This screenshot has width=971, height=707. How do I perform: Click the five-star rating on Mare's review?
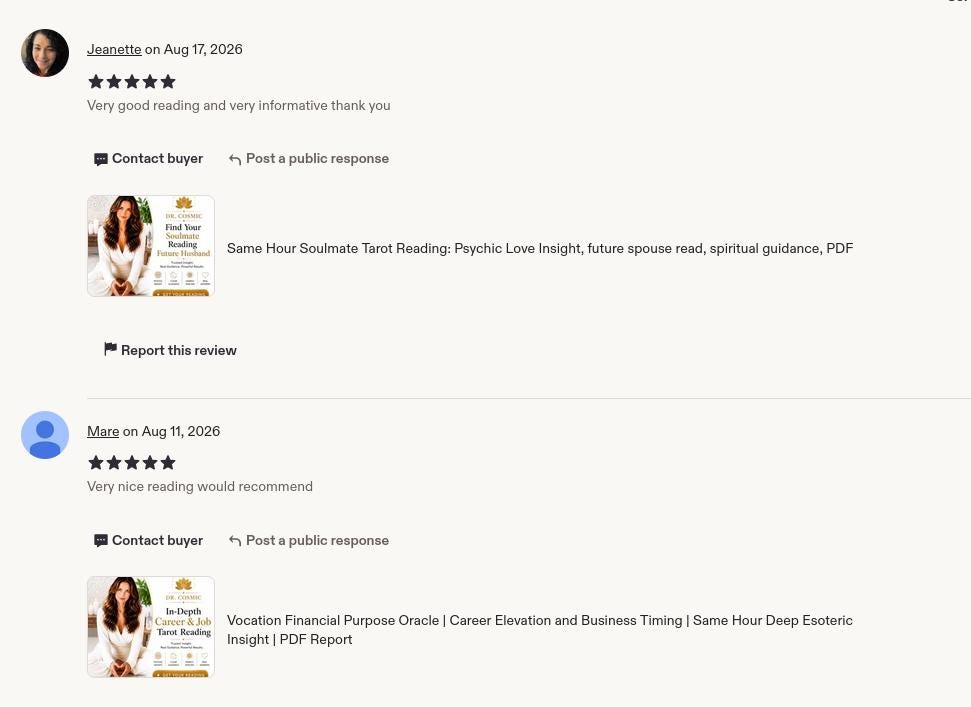(x=132, y=462)
